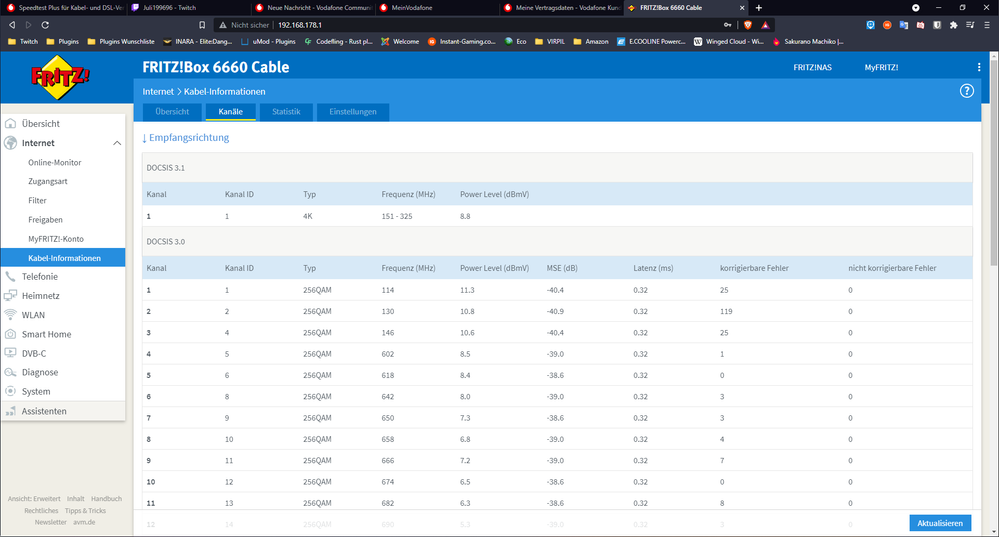
Task: Open the Twitch bookmark
Action: click(x=23, y=41)
